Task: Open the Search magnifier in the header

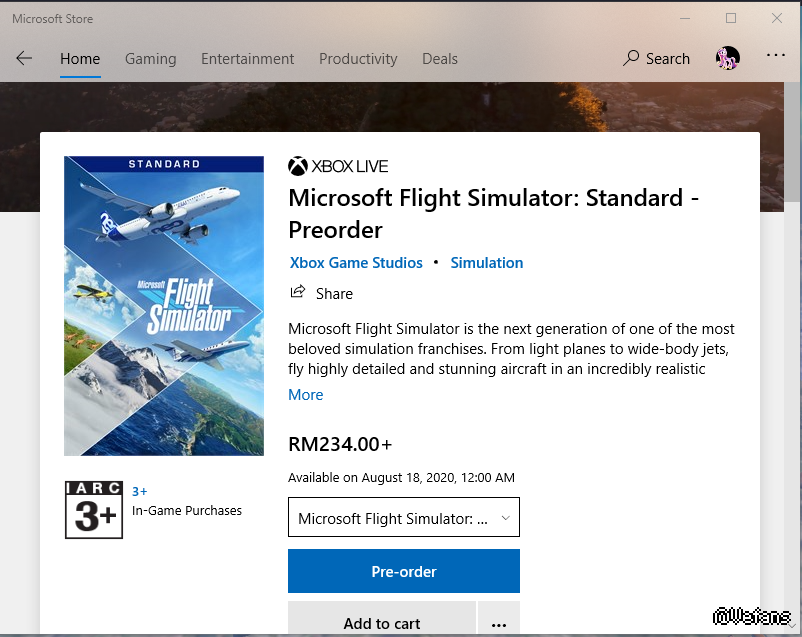Action: (631, 58)
